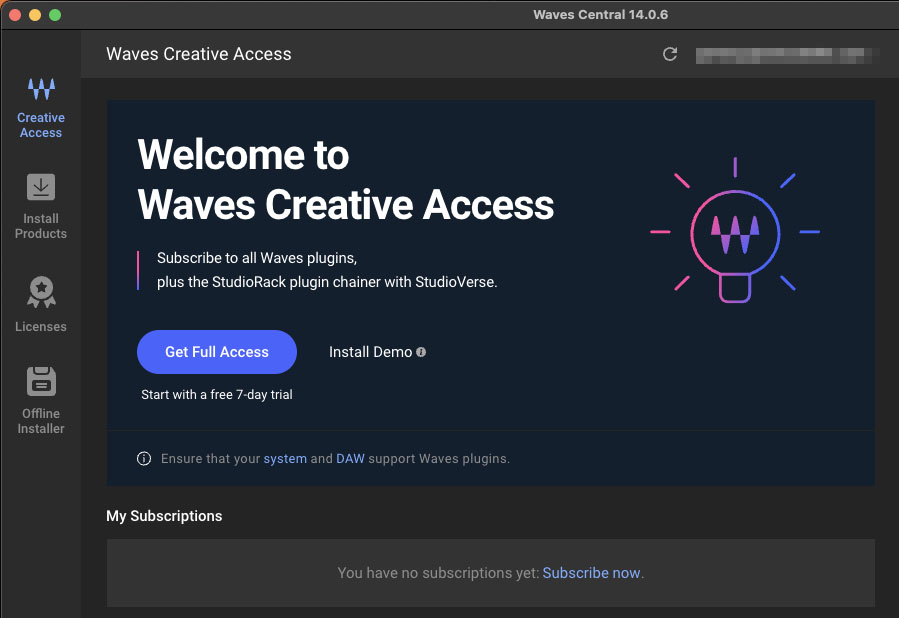Image resolution: width=899 pixels, height=618 pixels.
Task: Minimize the window with yellow button
Action: point(35,15)
